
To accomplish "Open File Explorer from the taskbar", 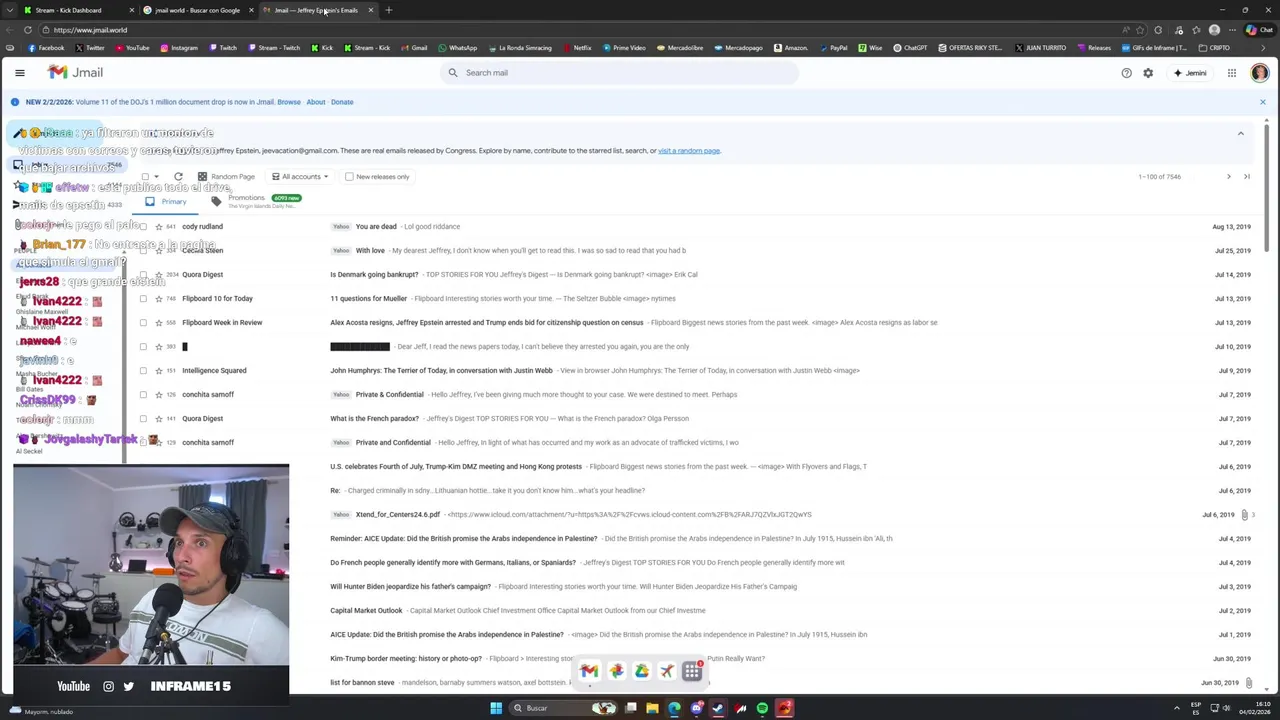I will click(652, 708).
